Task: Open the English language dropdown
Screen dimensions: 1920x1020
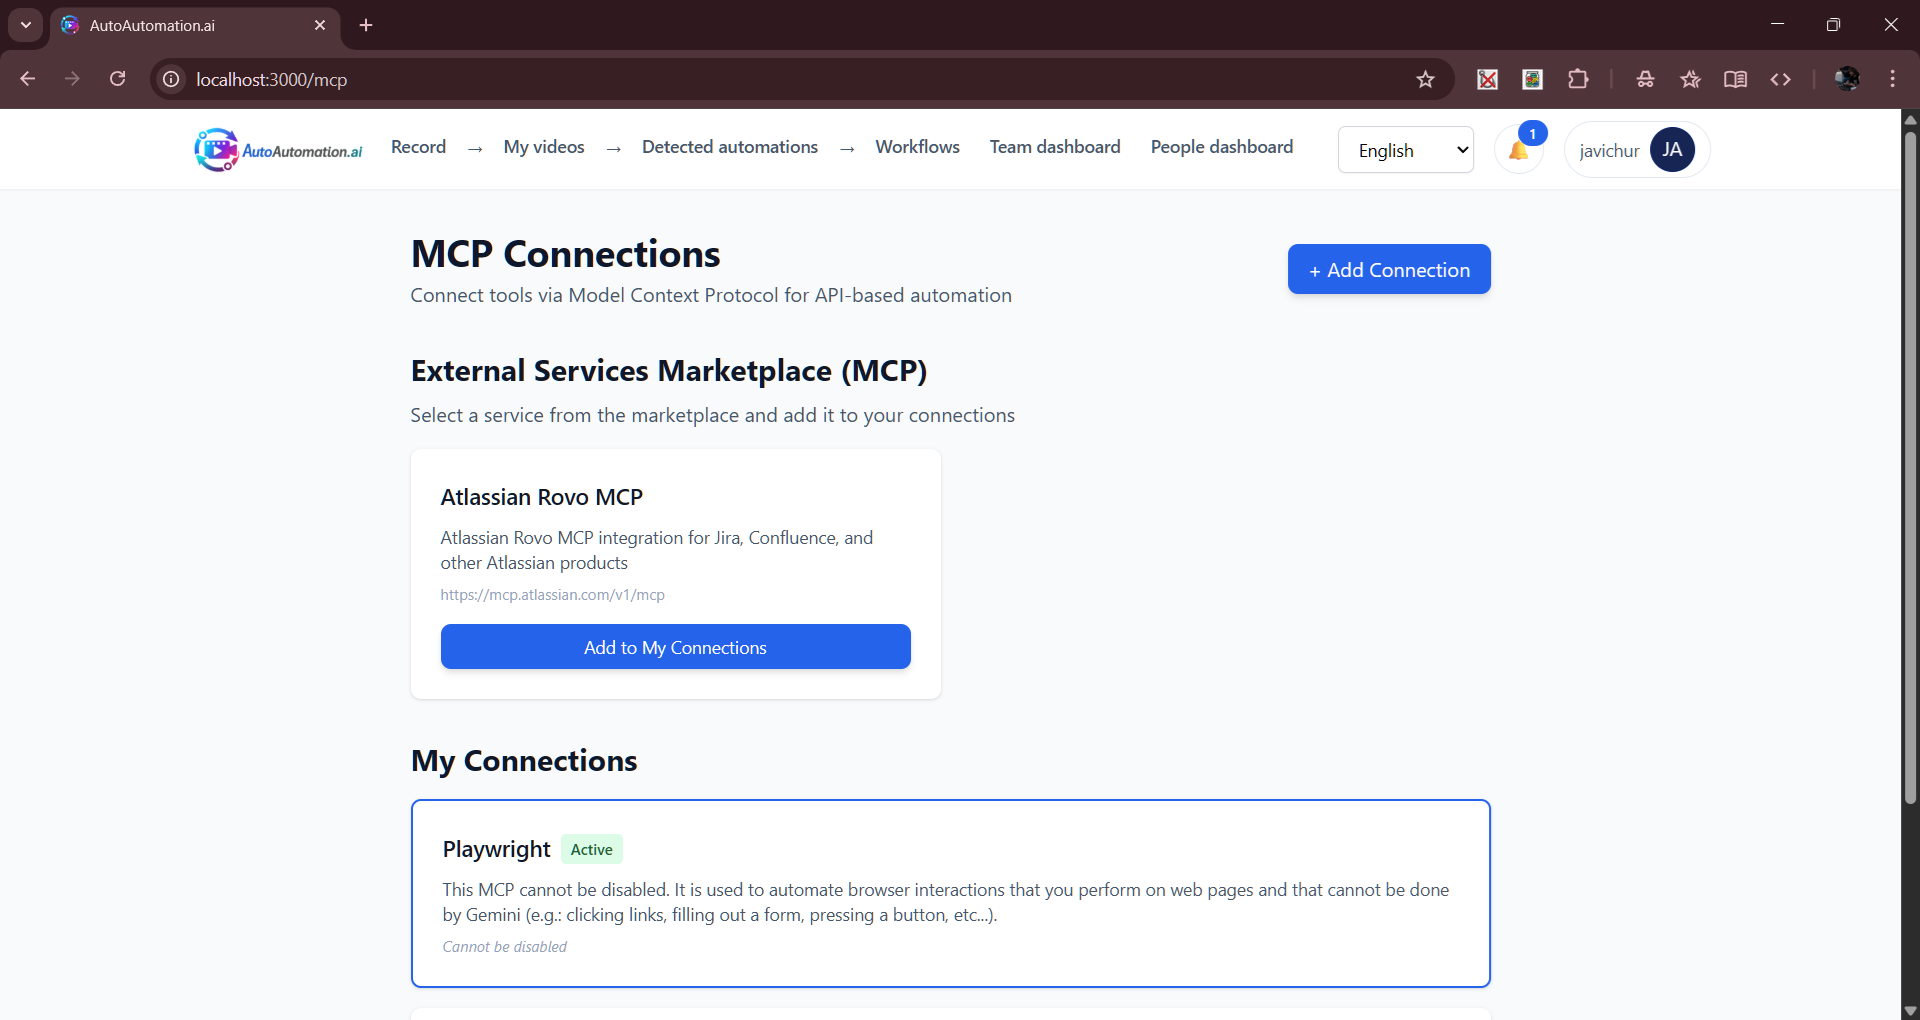Action: [x=1405, y=150]
